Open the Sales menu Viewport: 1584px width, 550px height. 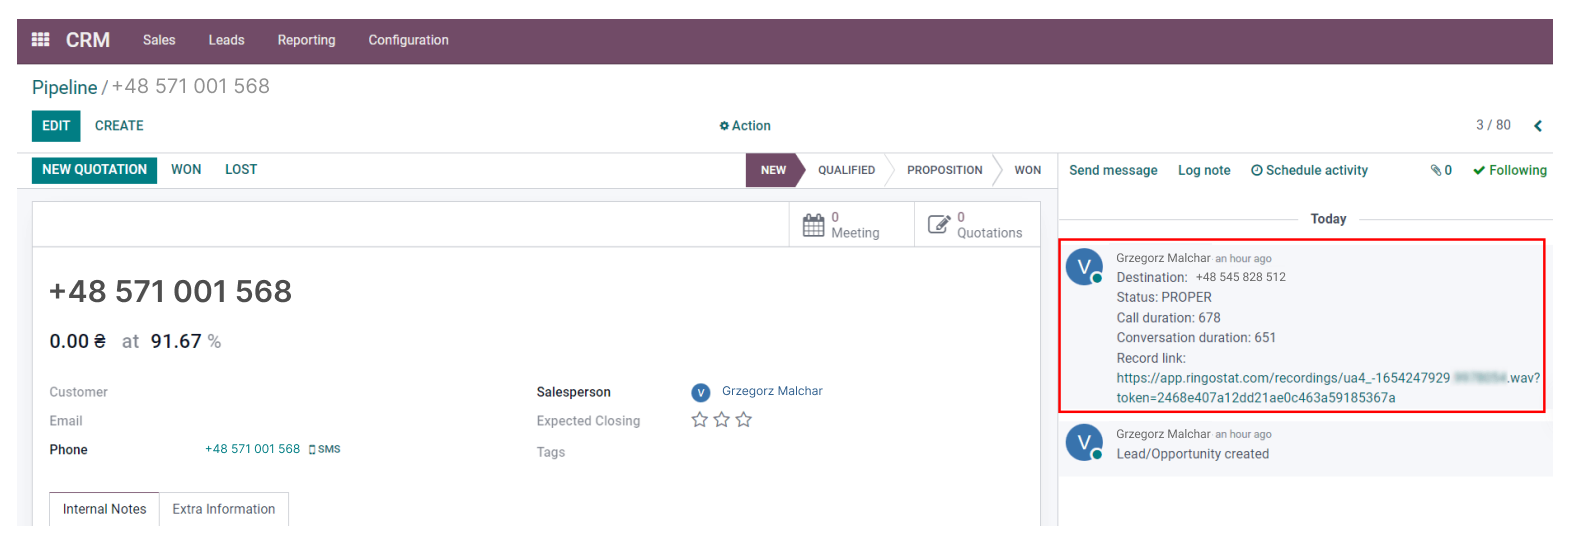coord(159,40)
